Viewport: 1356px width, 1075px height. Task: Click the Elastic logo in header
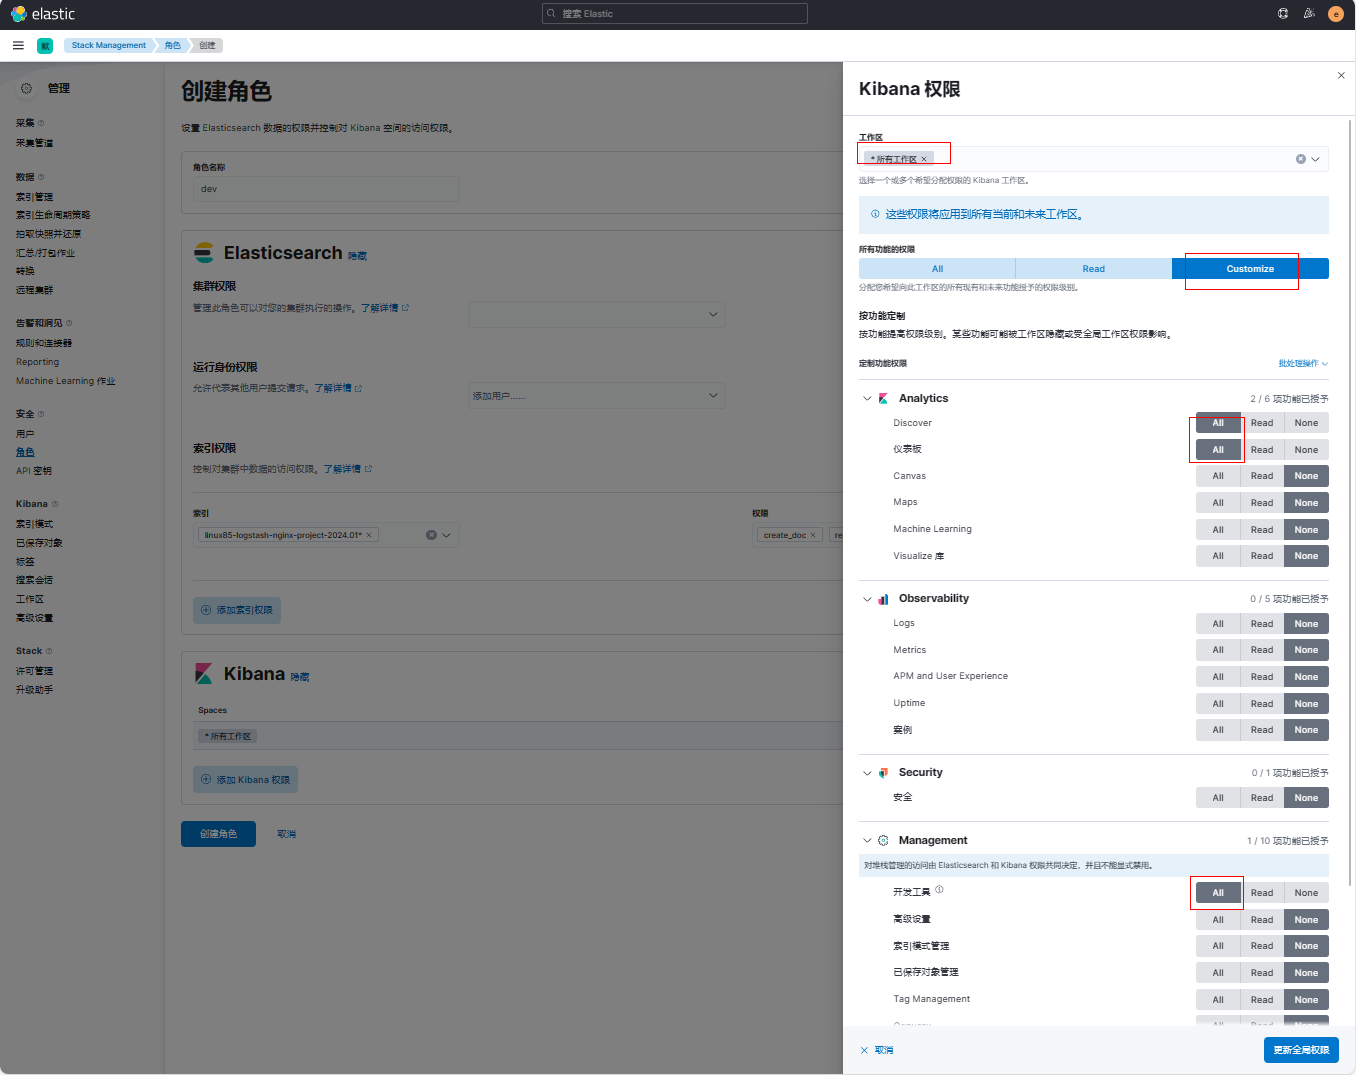coord(43,14)
